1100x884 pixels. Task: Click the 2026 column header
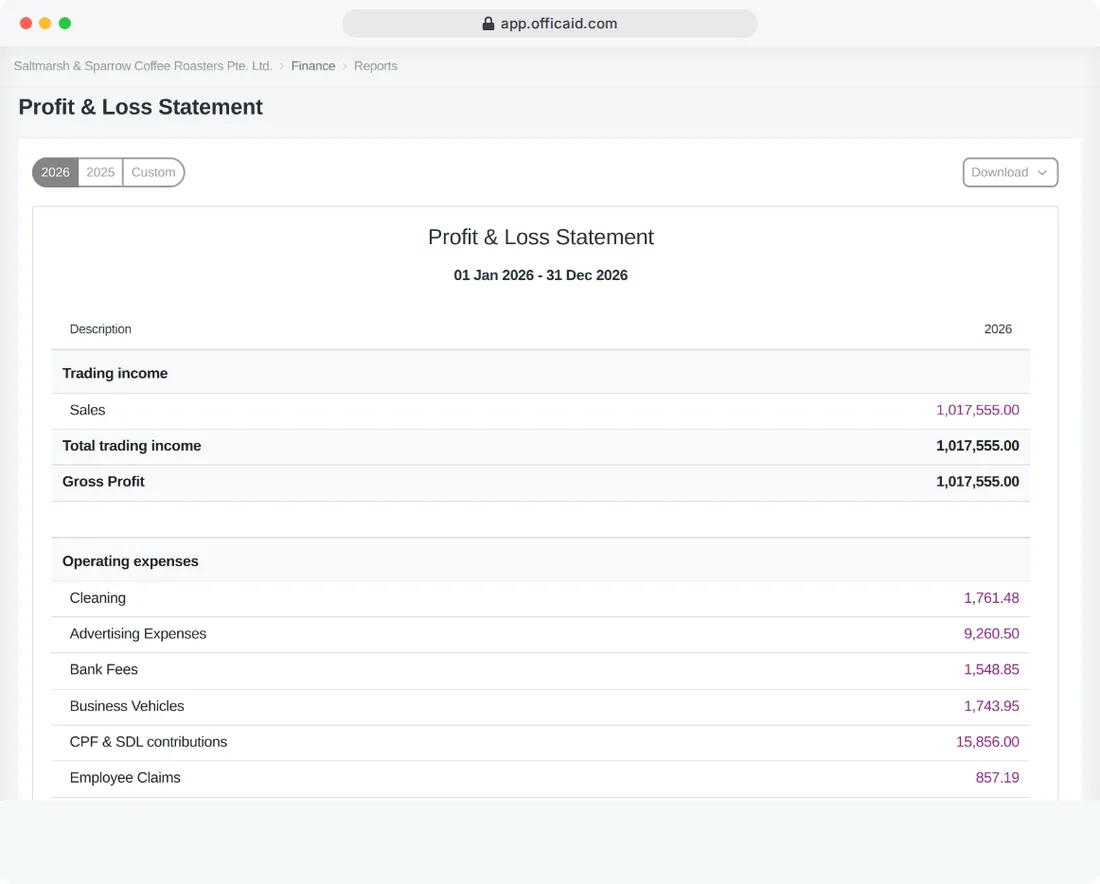(998, 330)
